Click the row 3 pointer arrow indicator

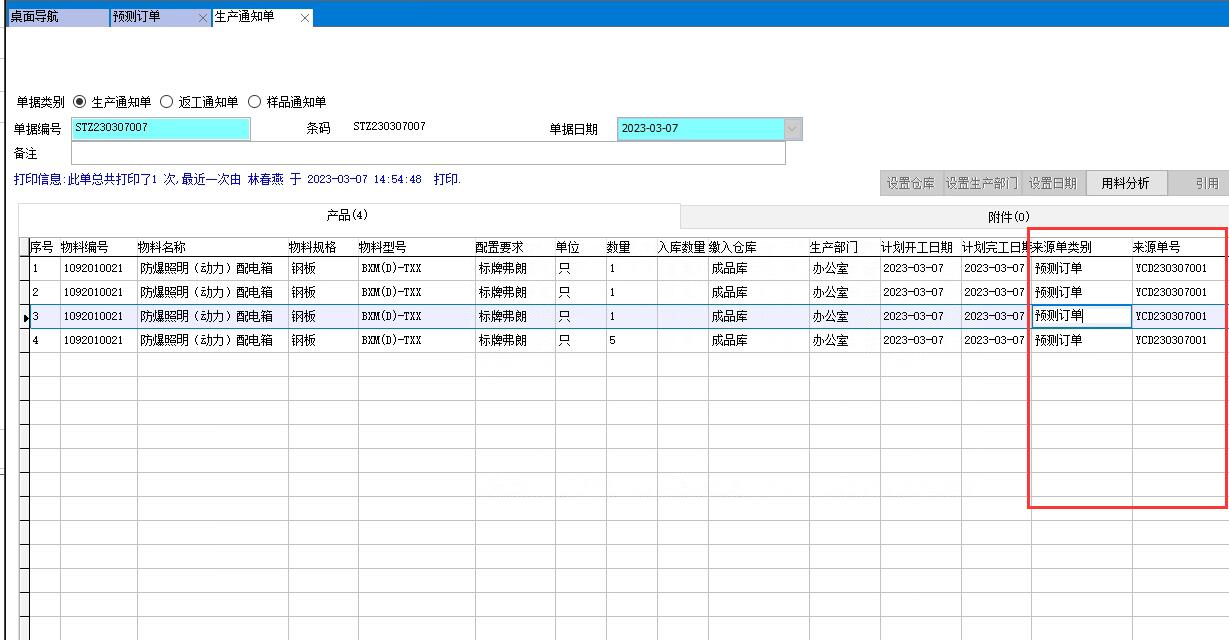tap(25, 317)
